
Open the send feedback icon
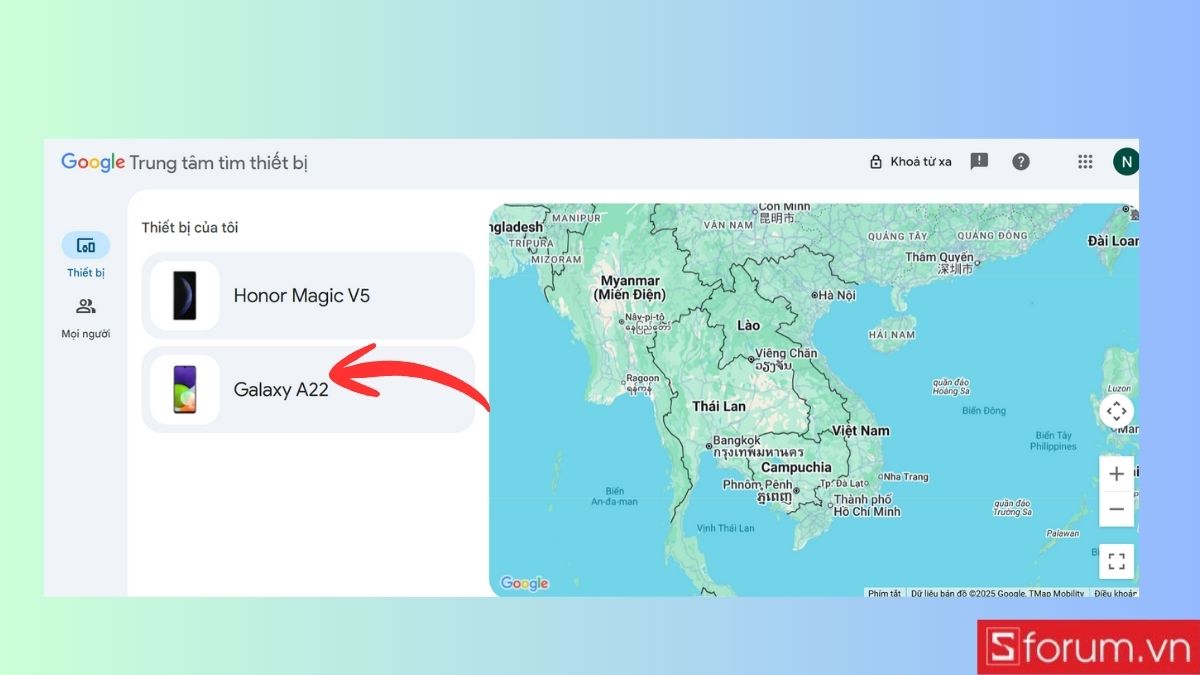pos(979,161)
